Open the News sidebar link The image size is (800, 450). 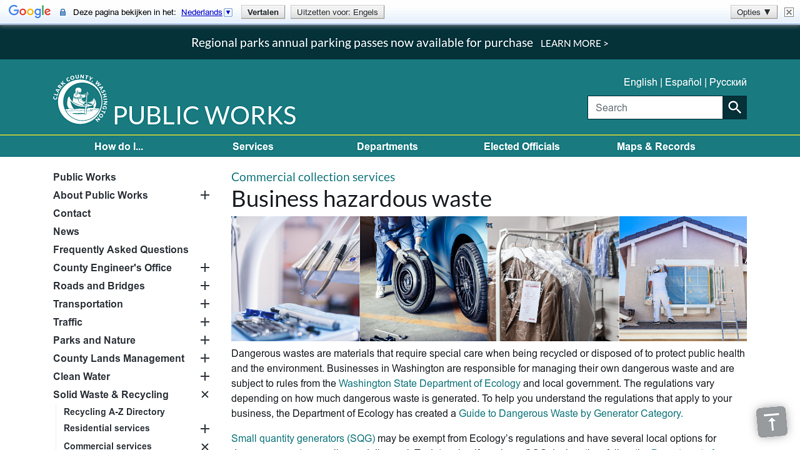pyautogui.click(x=66, y=231)
